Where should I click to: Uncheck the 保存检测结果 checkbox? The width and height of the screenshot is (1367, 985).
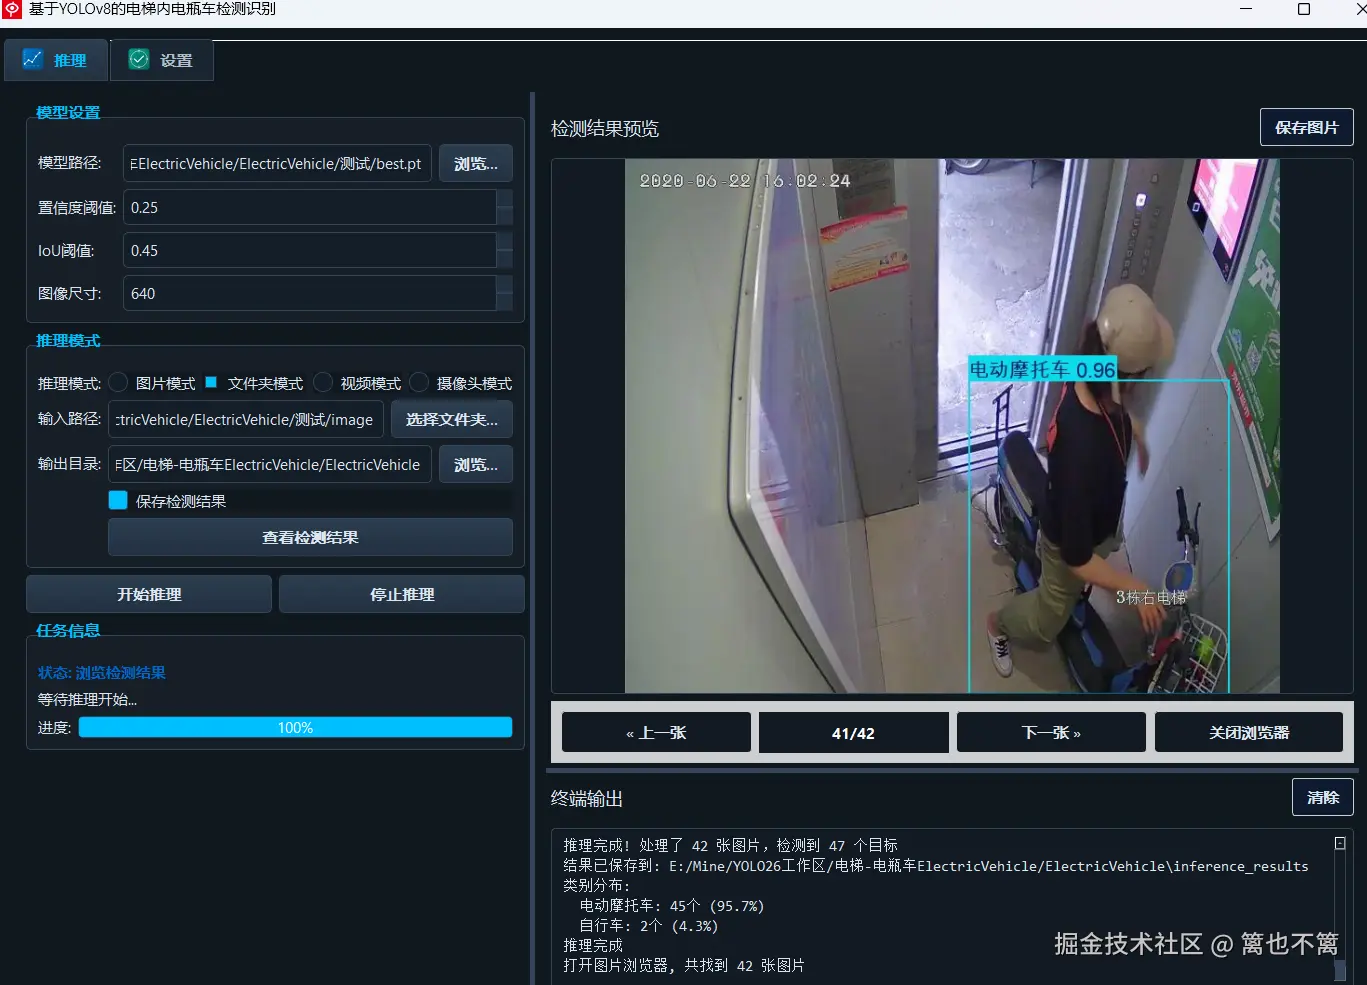tap(117, 500)
